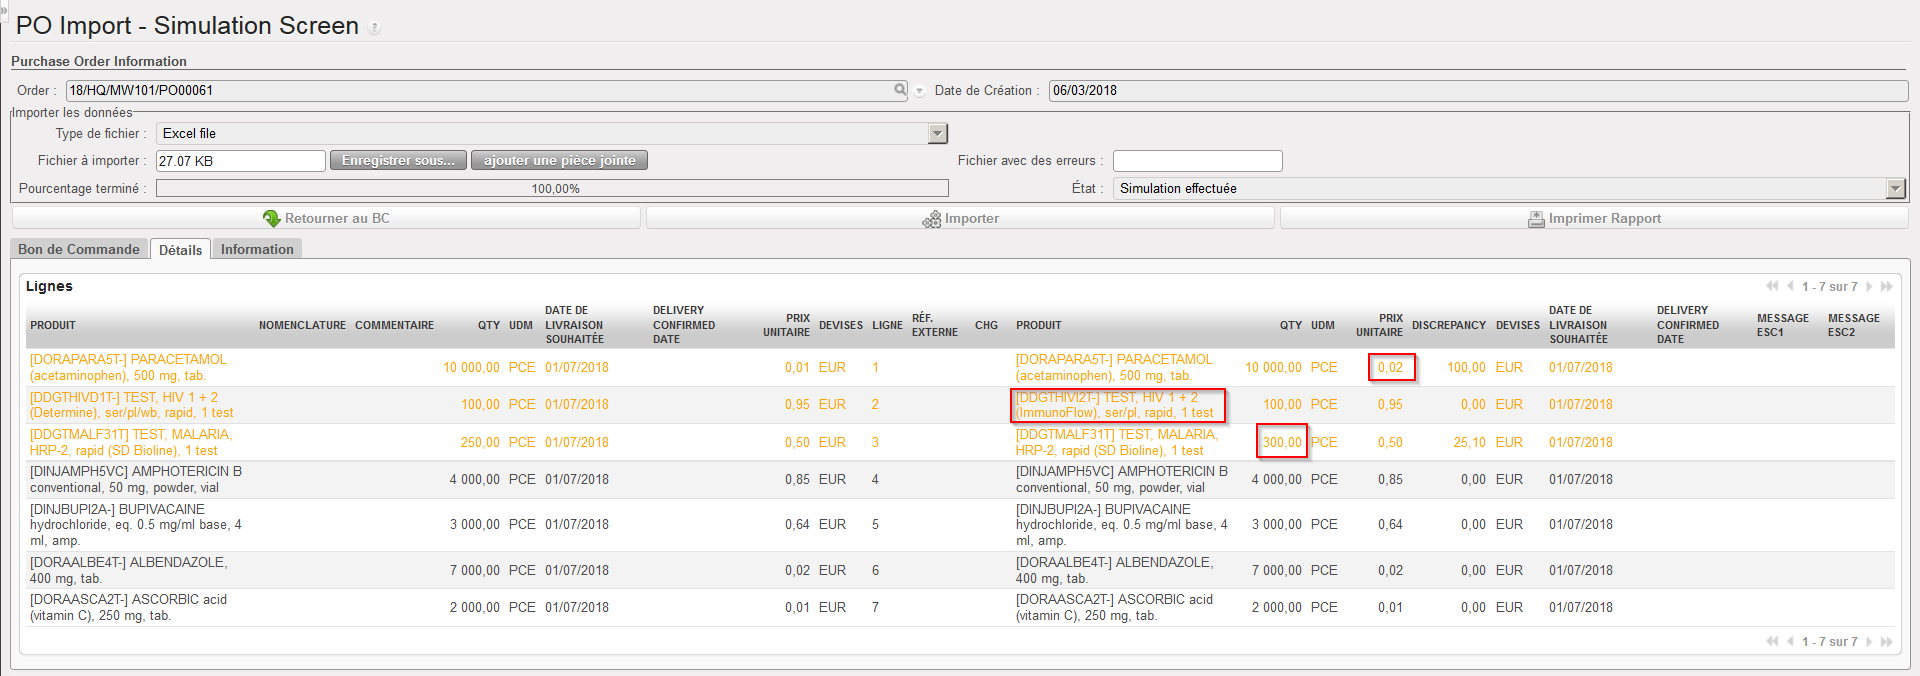Jump to last page in bottom pager
The width and height of the screenshot is (1920, 676).
click(x=1887, y=642)
